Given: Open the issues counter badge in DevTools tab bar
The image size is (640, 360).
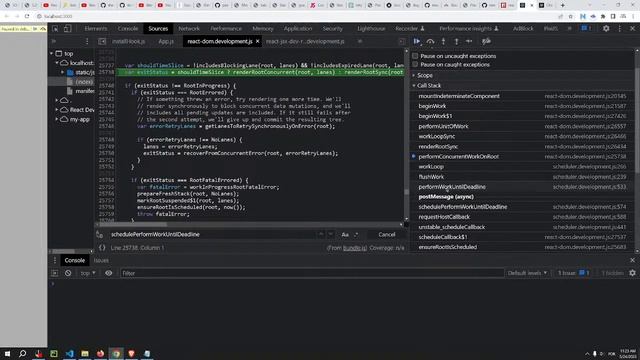Looking at the screenshot, I should [586, 29].
